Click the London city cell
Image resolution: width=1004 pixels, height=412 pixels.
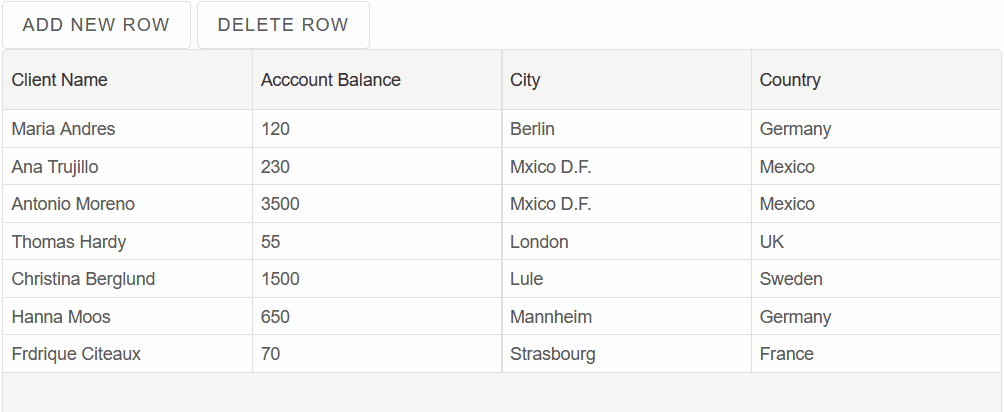tap(626, 242)
